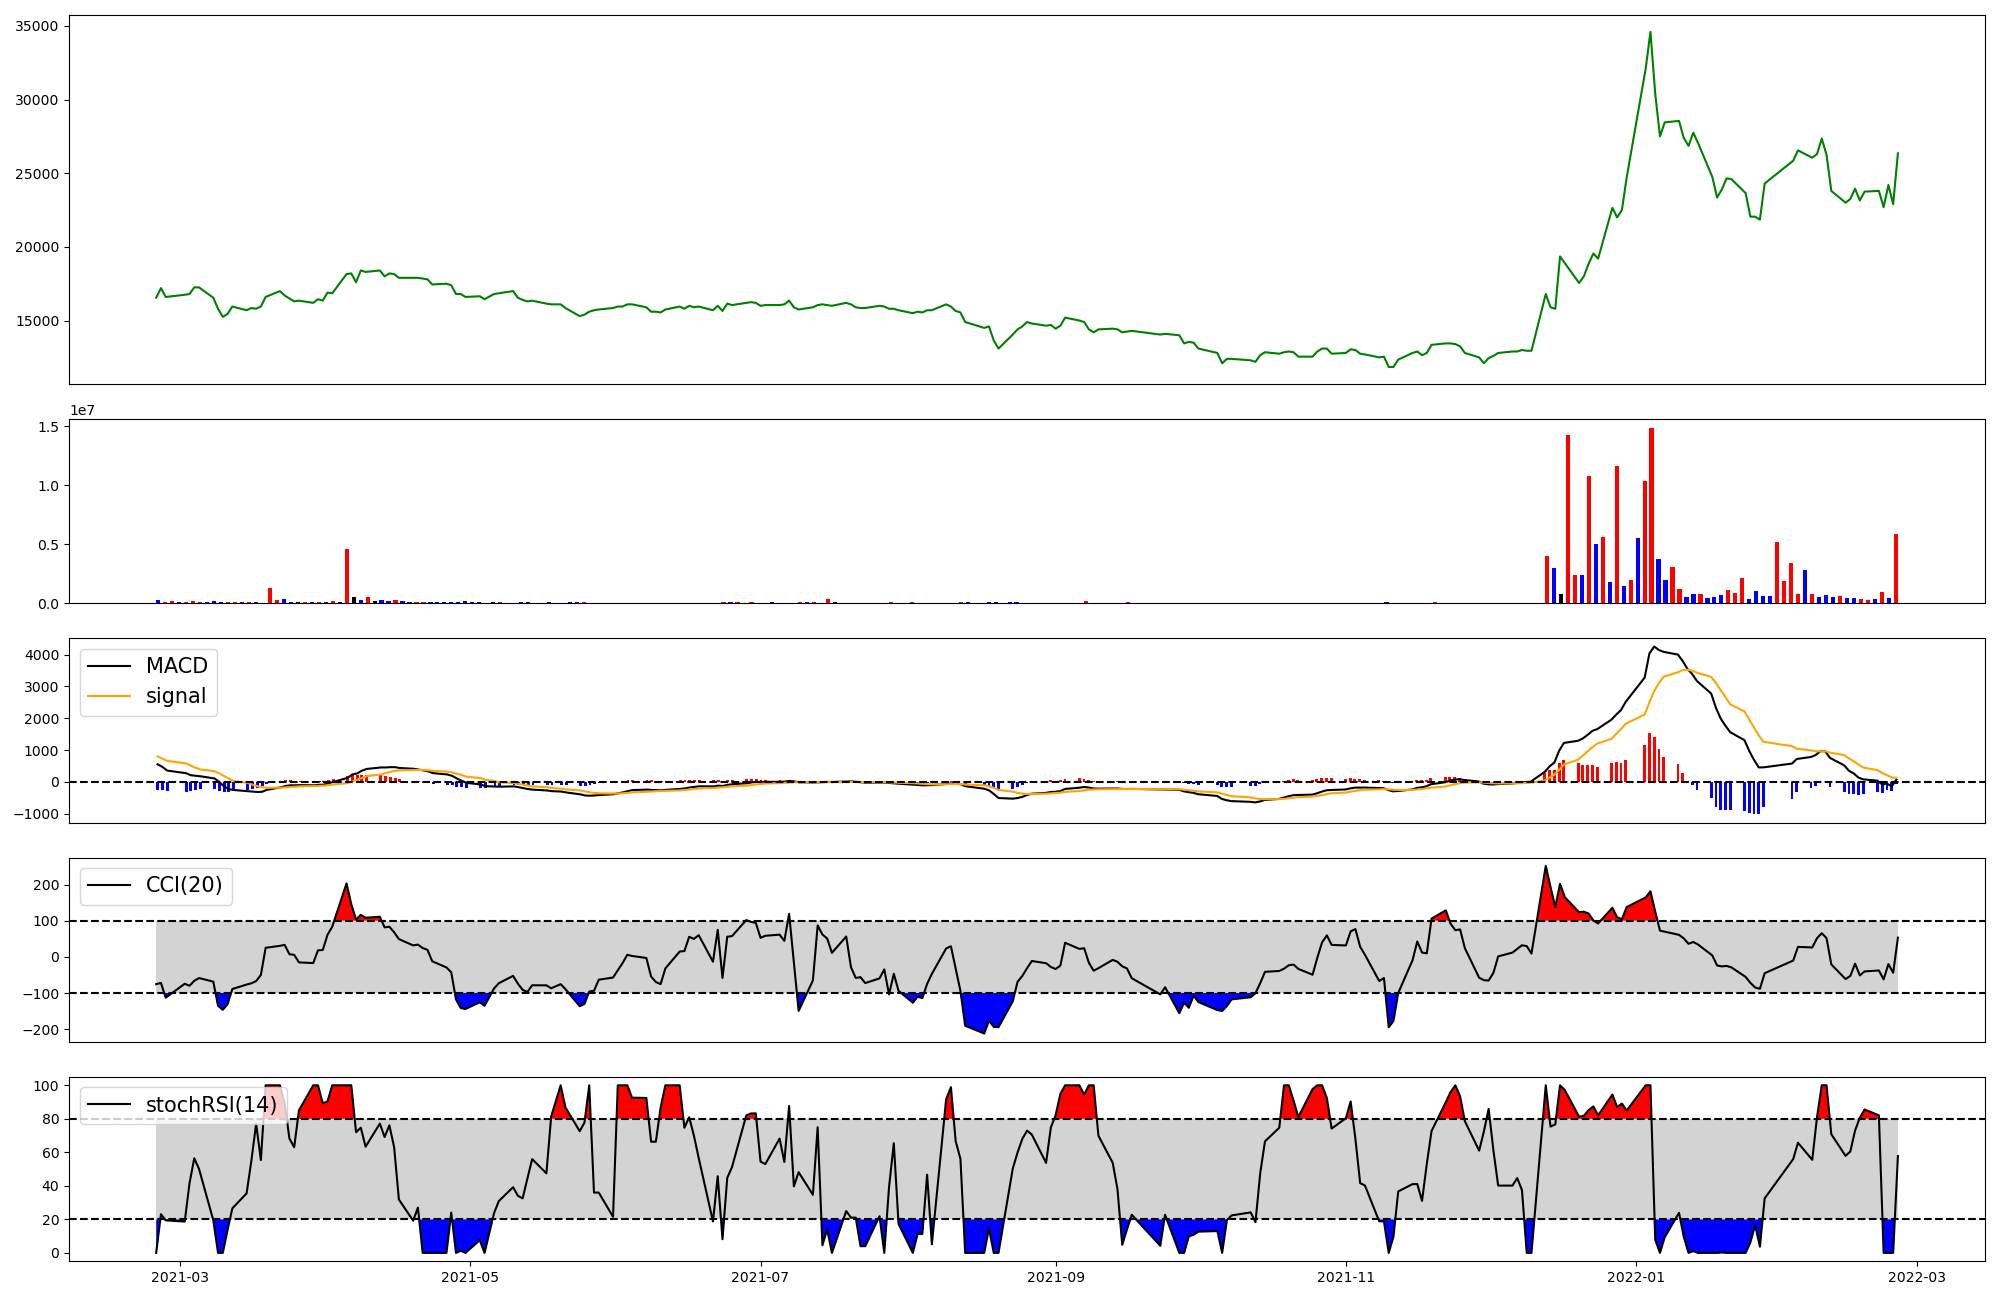Click the 2021-05 x-axis date label
Viewport: 2000px width, 1300px height.
pos(470,1277)
